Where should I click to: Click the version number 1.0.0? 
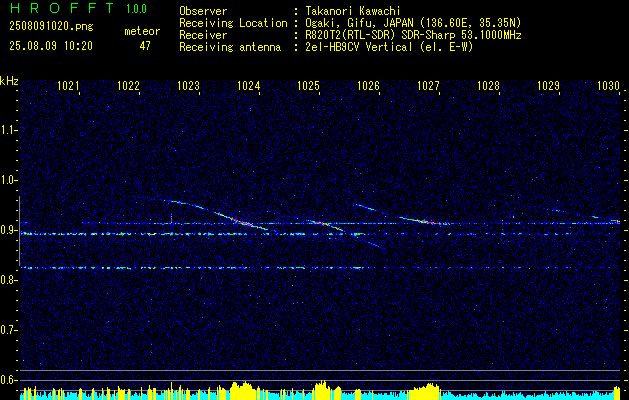click(136, 9)
